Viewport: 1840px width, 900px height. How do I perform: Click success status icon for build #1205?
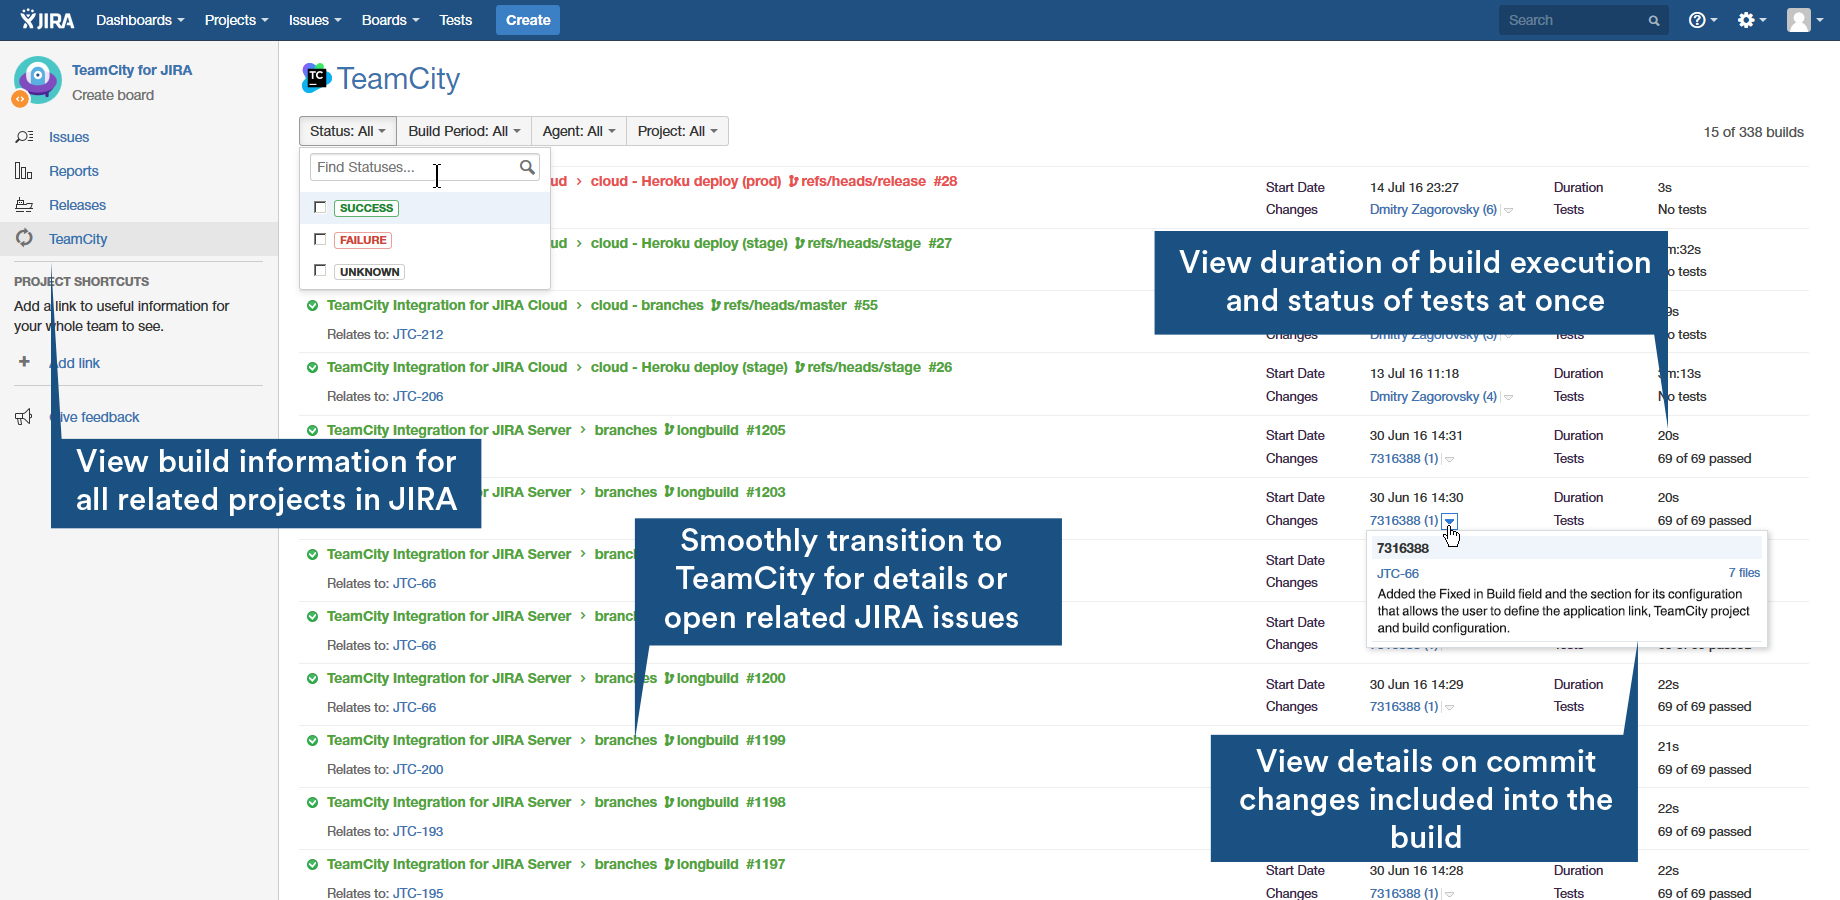(x=312, y=430)
